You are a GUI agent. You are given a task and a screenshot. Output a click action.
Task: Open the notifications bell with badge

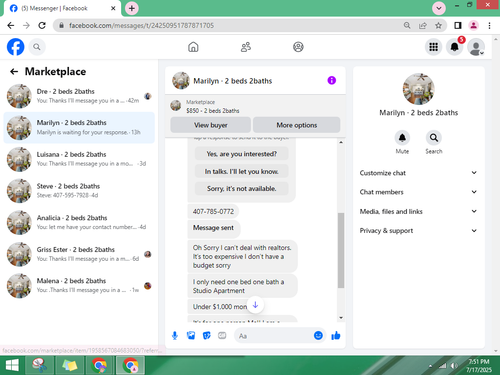pyautogui.click(x=455, y=47)
